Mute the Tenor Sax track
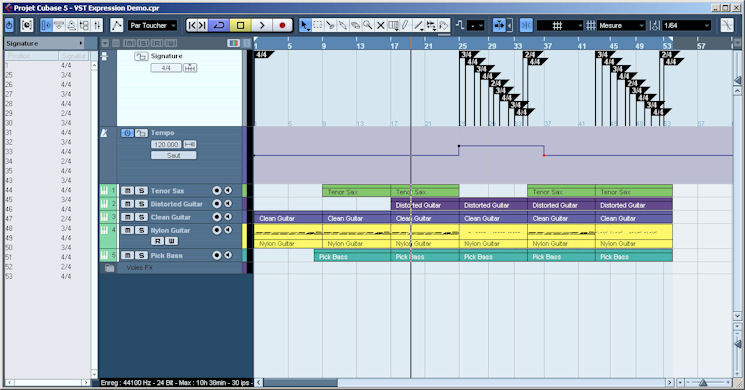745x390 pixels. point(127,190)
